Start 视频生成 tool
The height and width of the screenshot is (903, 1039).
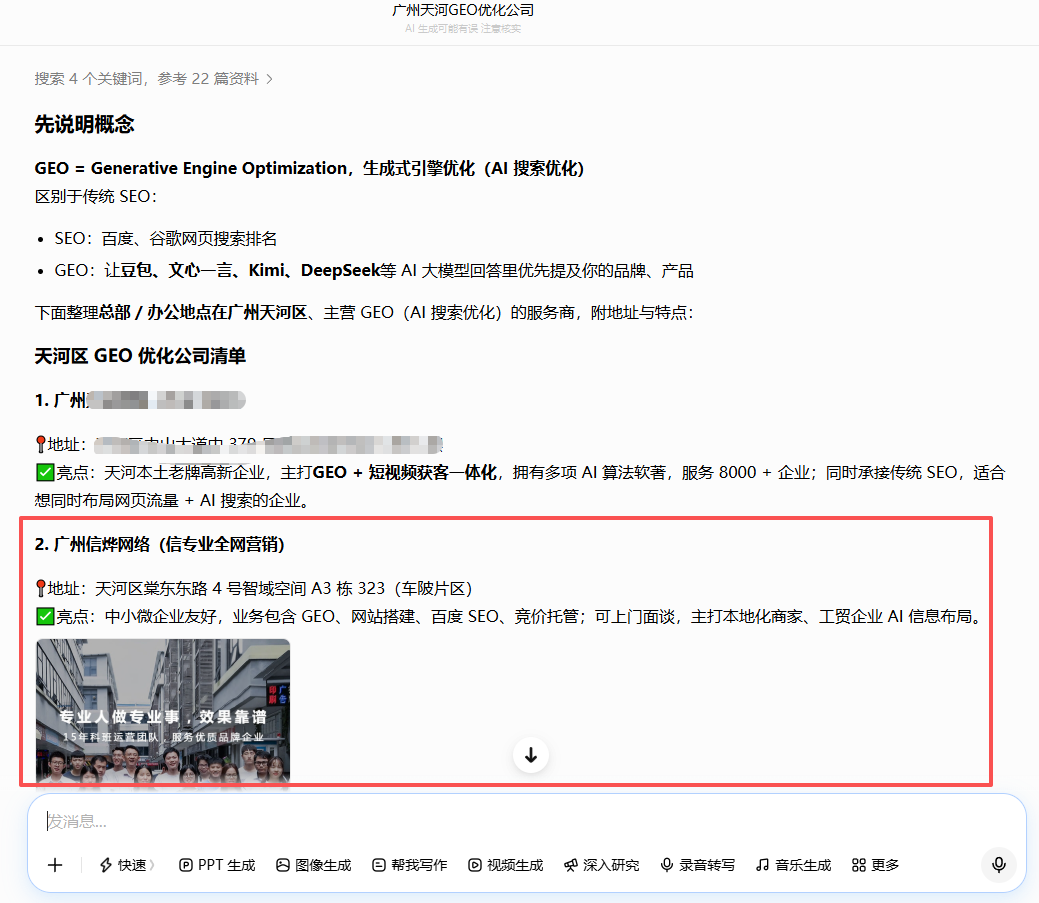tap(506, 865)
